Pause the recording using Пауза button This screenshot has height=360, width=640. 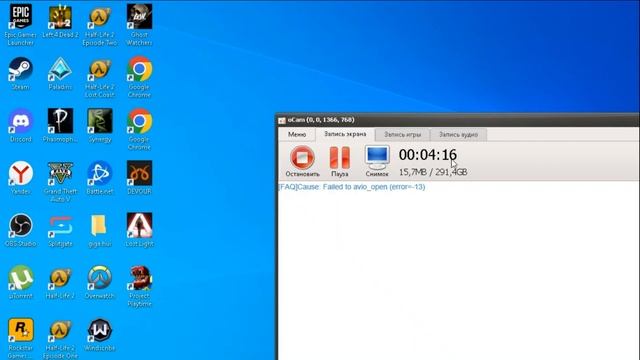340,161
